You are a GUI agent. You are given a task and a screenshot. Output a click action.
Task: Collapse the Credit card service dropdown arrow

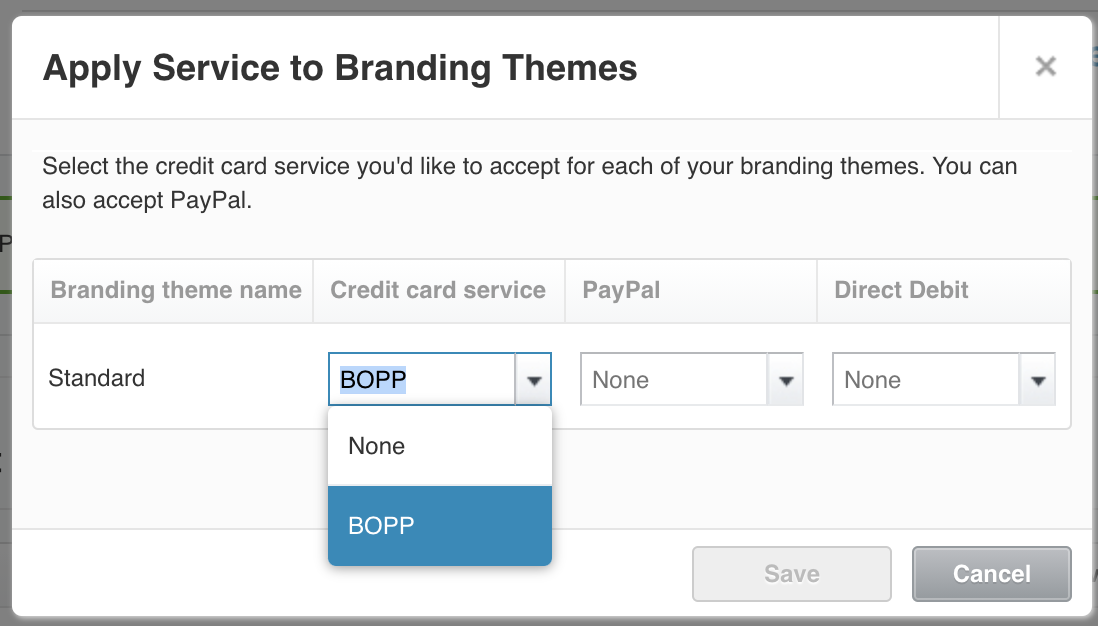[534, 380]
